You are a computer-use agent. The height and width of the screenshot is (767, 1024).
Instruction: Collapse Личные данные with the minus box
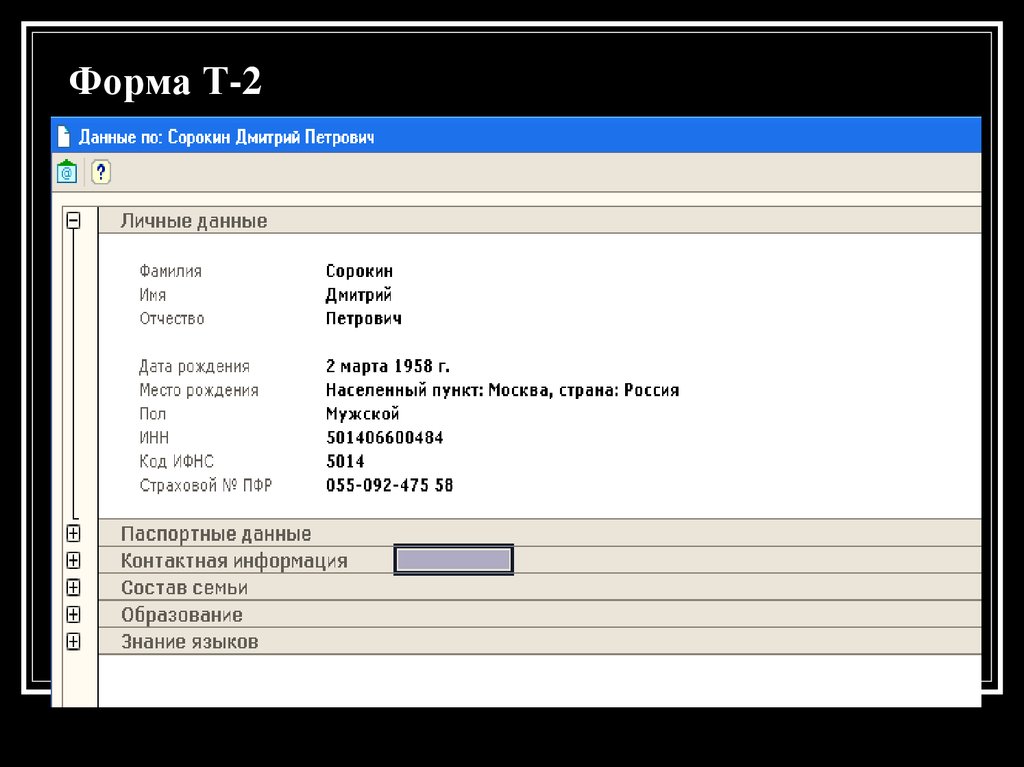pos(74,220)
